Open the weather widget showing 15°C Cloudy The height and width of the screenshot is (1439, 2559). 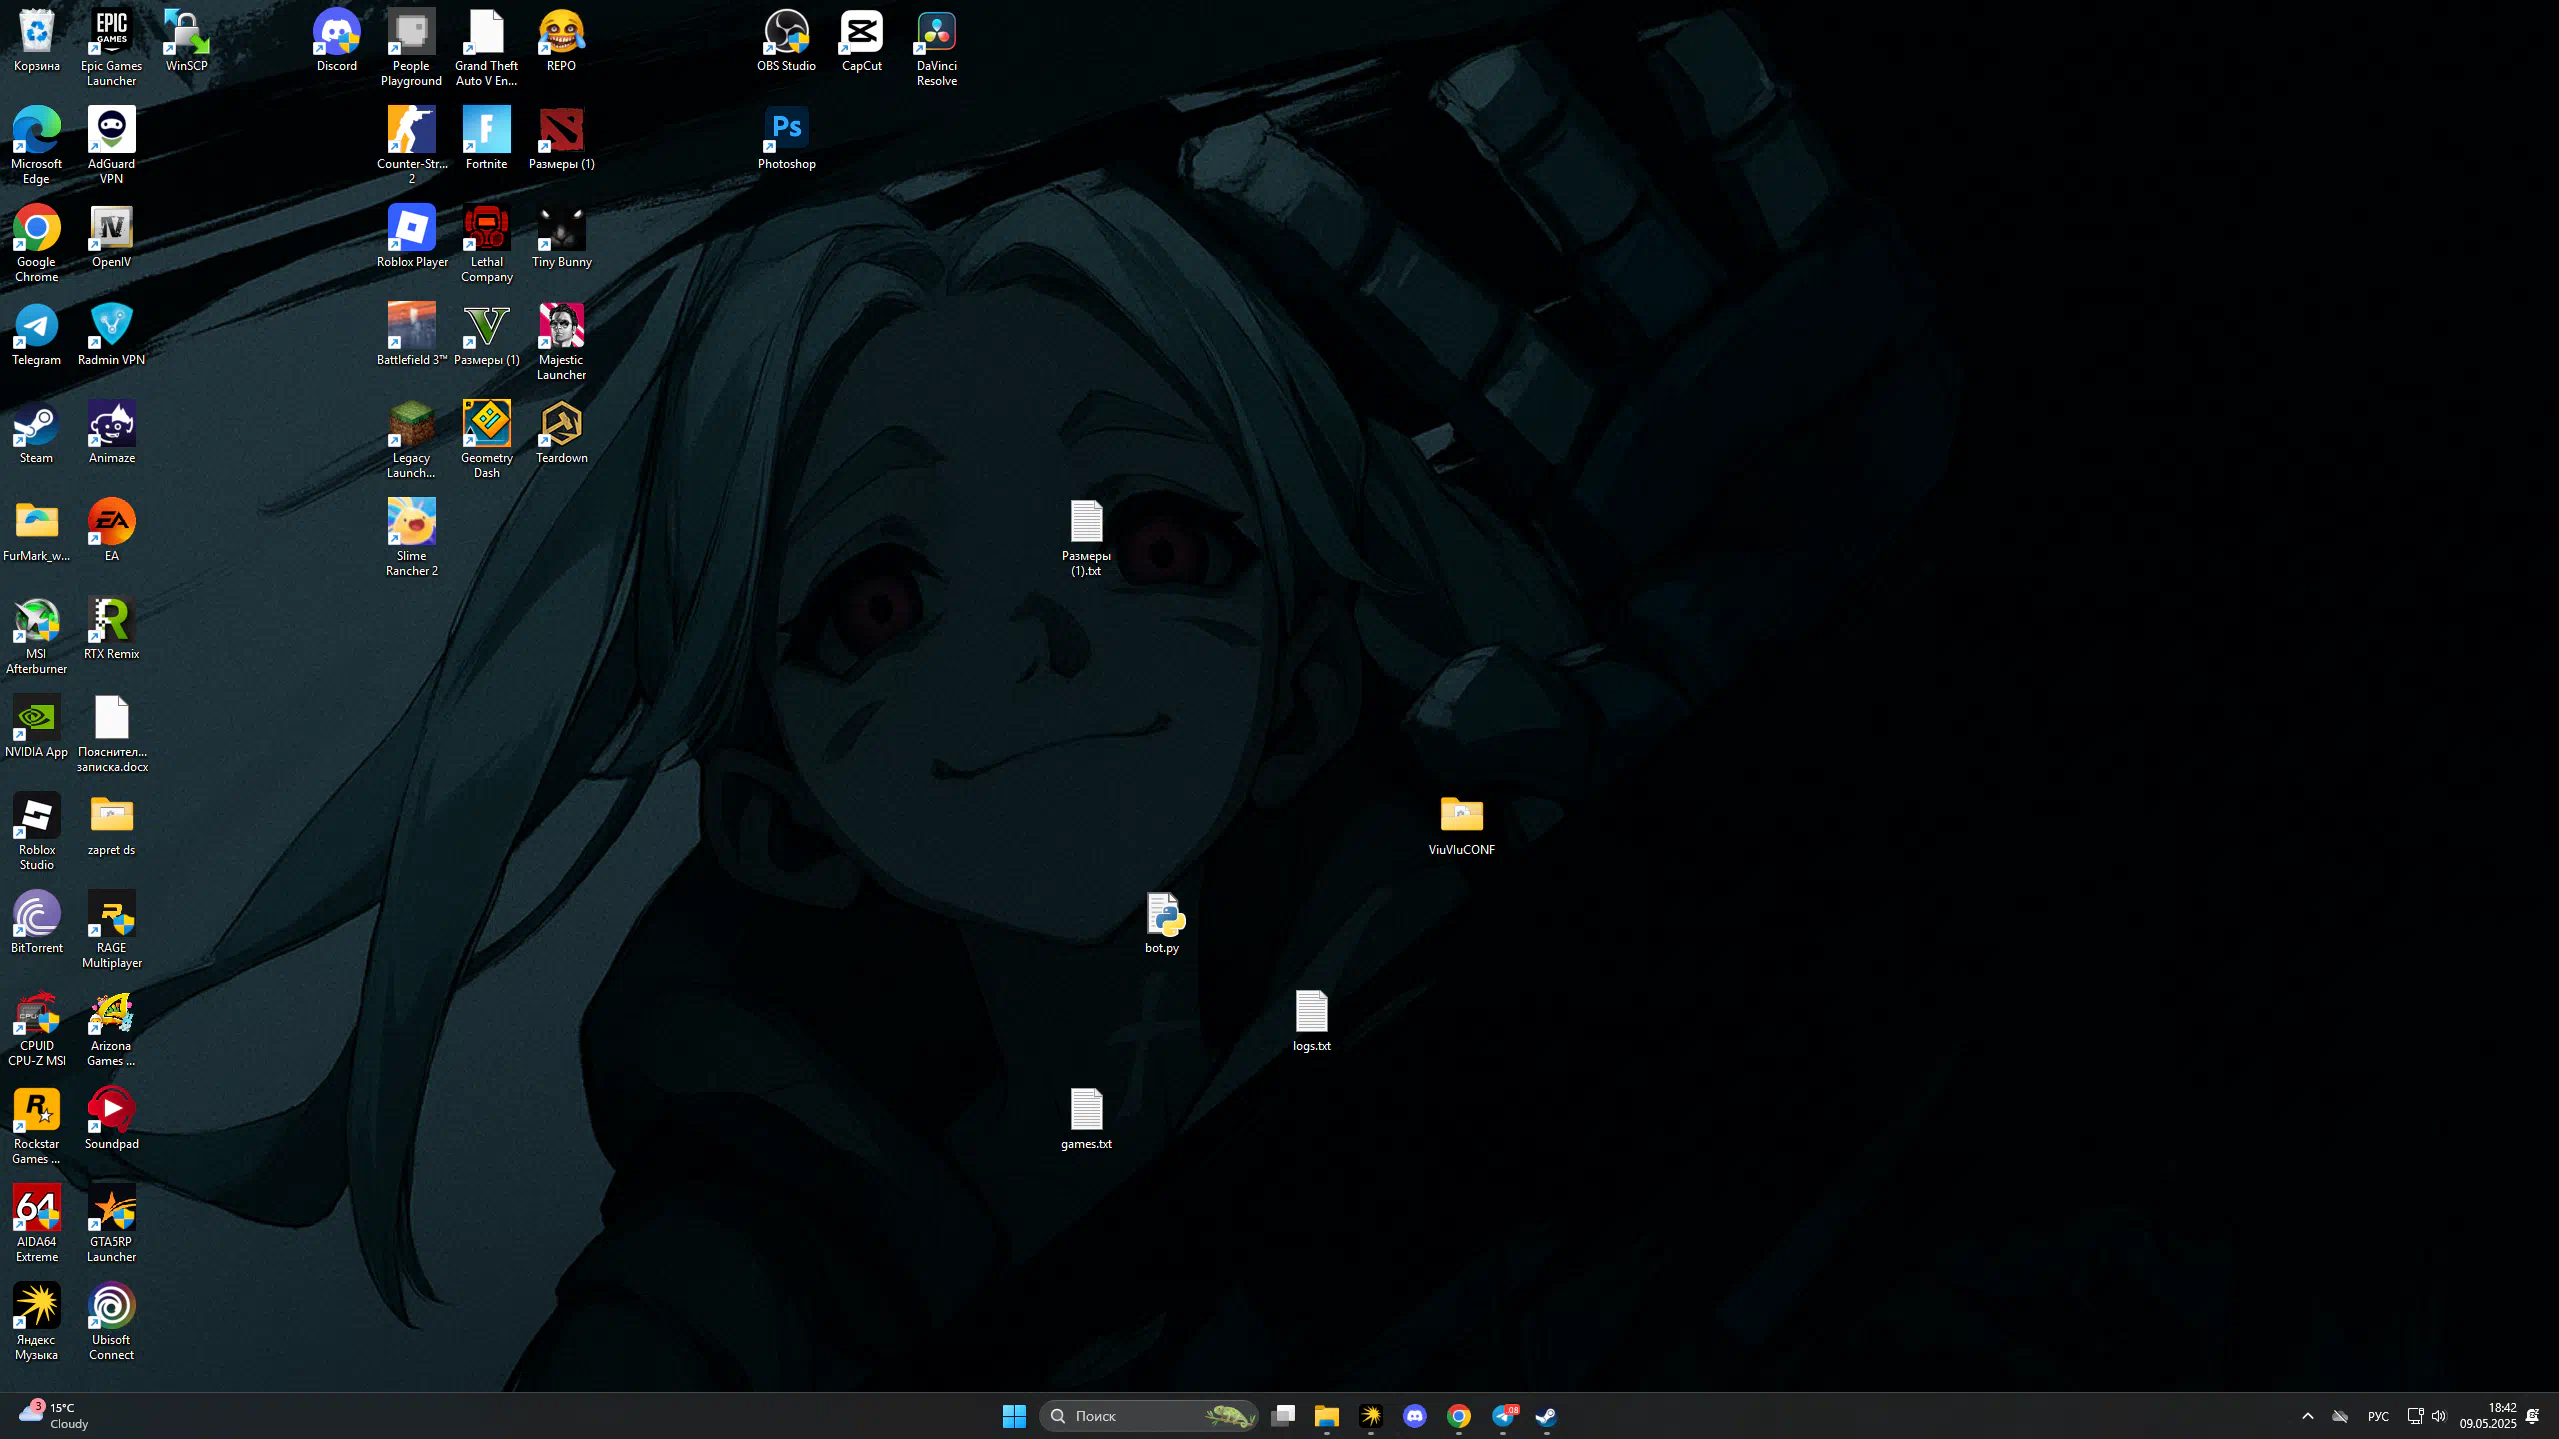click(x=54, y=1416)
